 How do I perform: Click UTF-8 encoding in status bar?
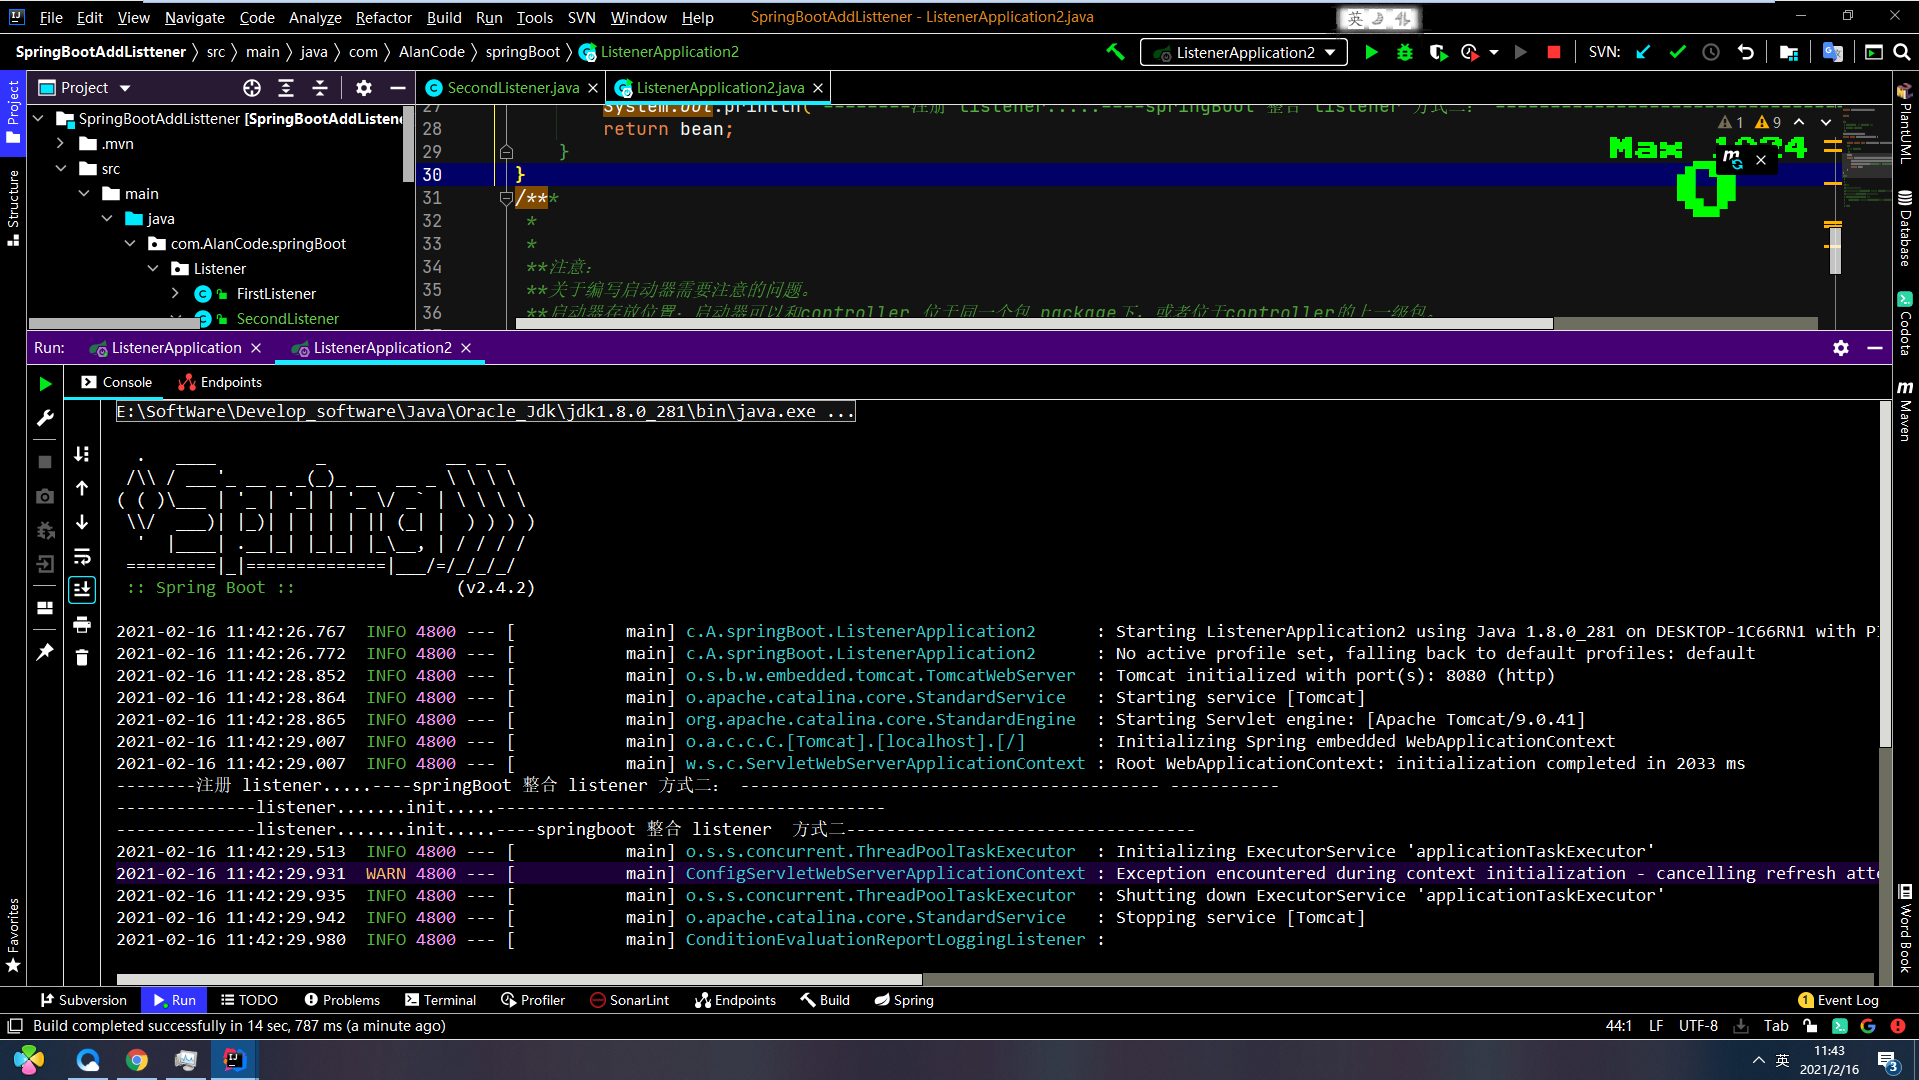tap(1698, 1026)
